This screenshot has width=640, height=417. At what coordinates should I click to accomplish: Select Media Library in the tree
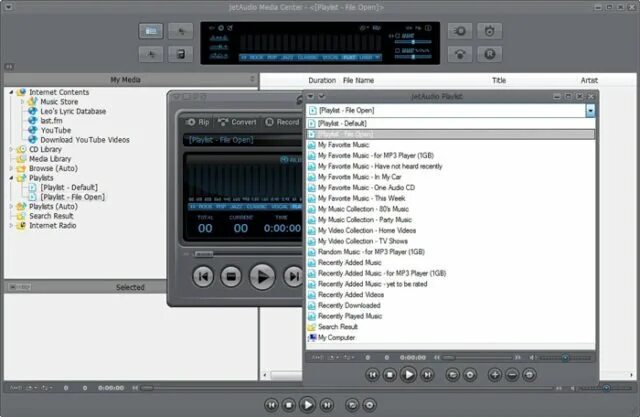point(50,159)
